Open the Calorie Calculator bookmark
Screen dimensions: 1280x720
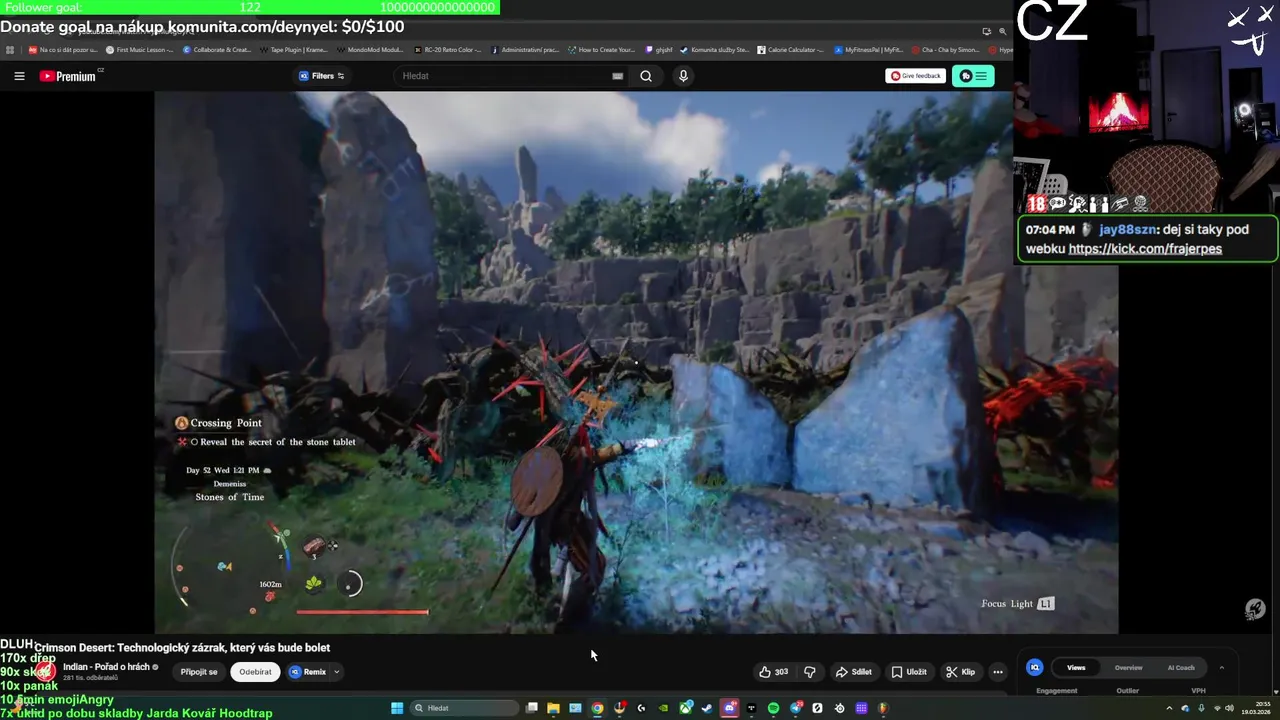[x=790, y=49]
